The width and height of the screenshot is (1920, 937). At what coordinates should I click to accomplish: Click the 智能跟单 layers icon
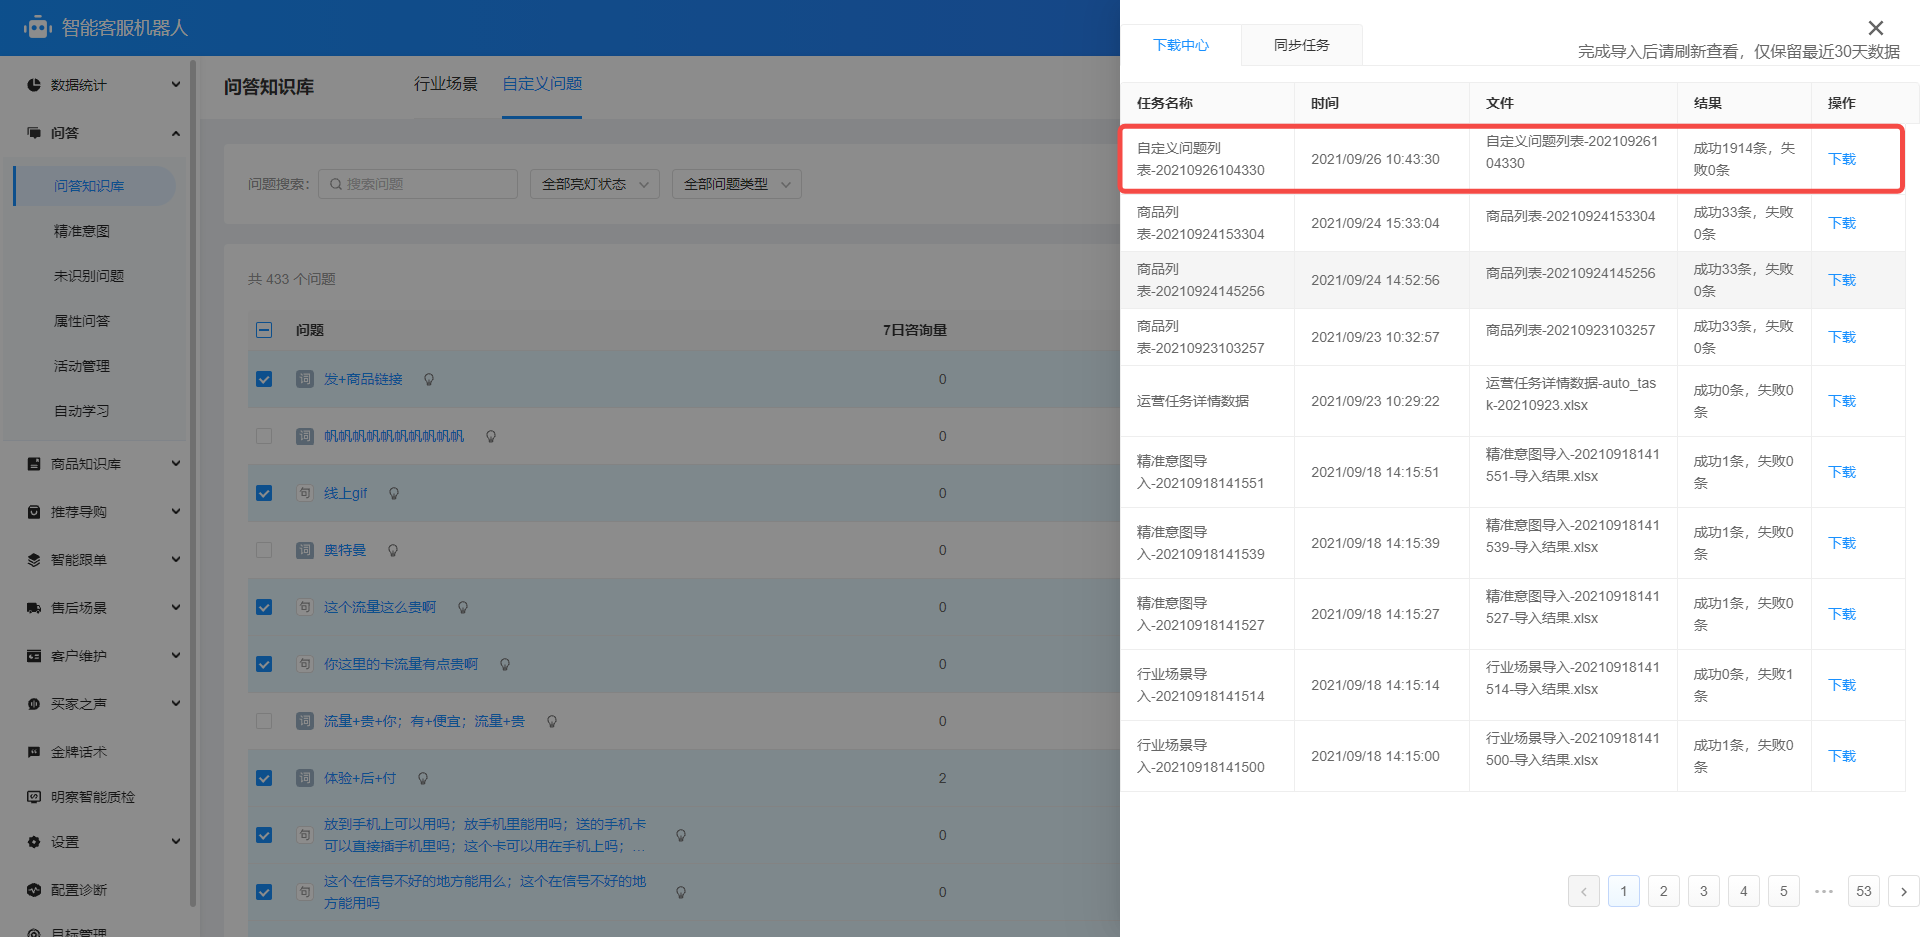[x=34, y=560]
